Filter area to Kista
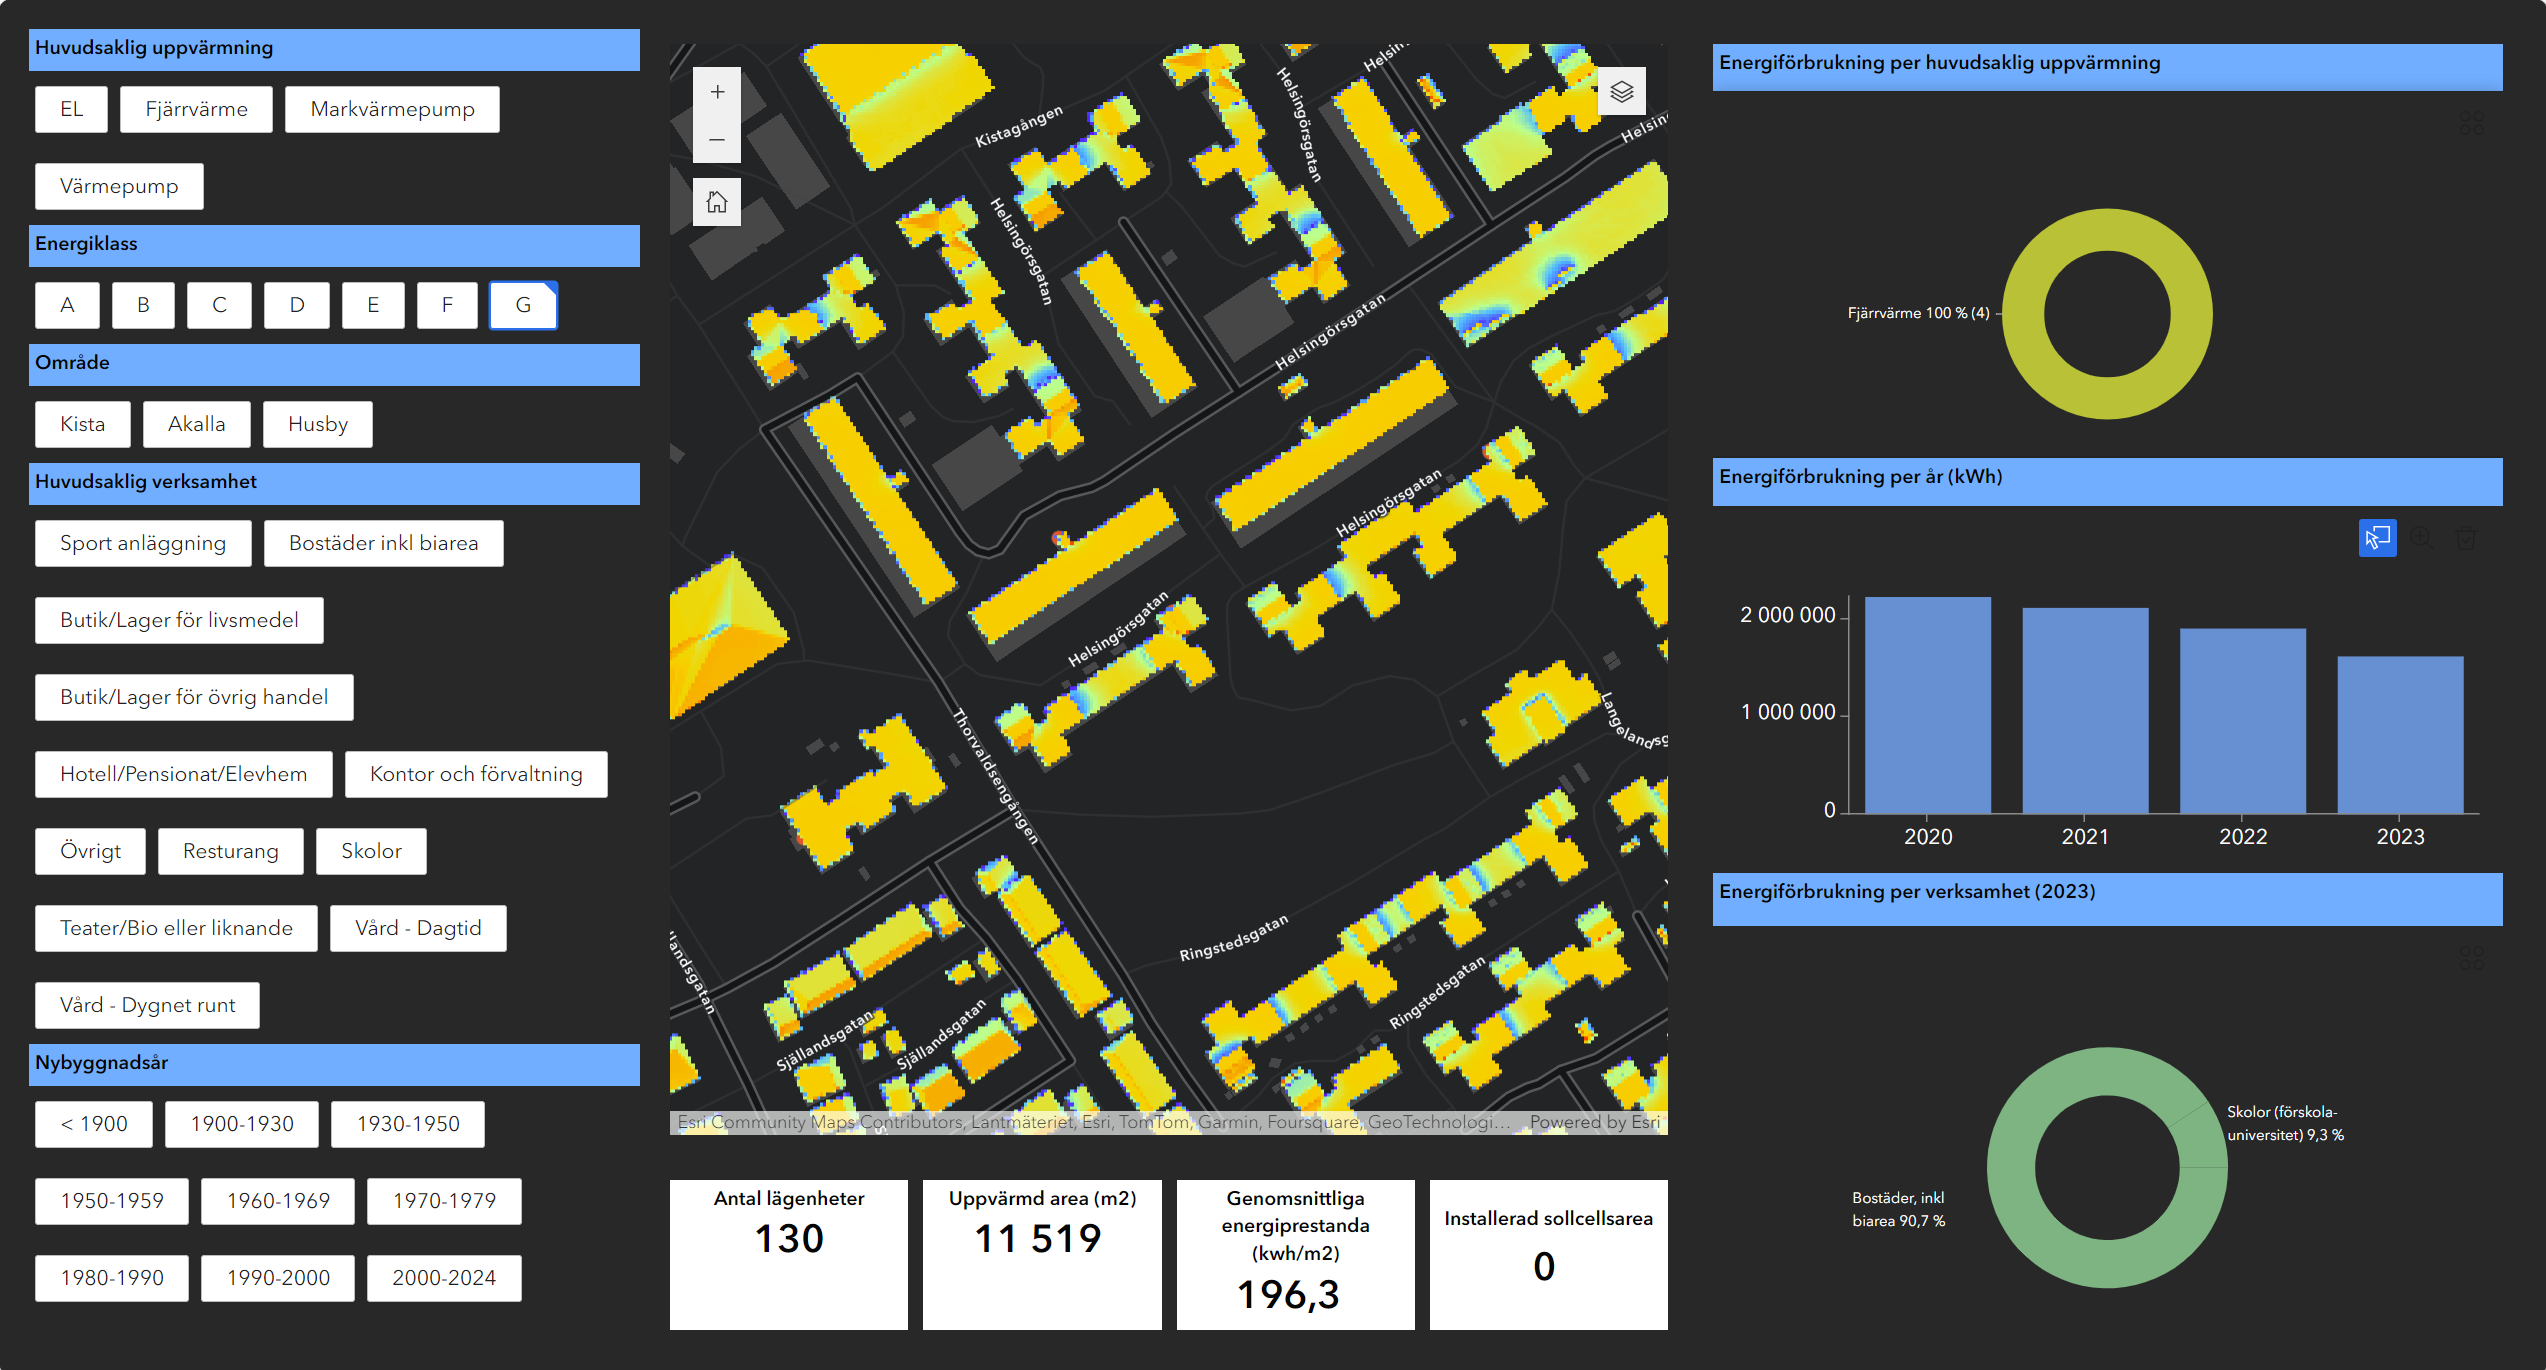Screen dimensions: 2546x1370 (82, 424)
